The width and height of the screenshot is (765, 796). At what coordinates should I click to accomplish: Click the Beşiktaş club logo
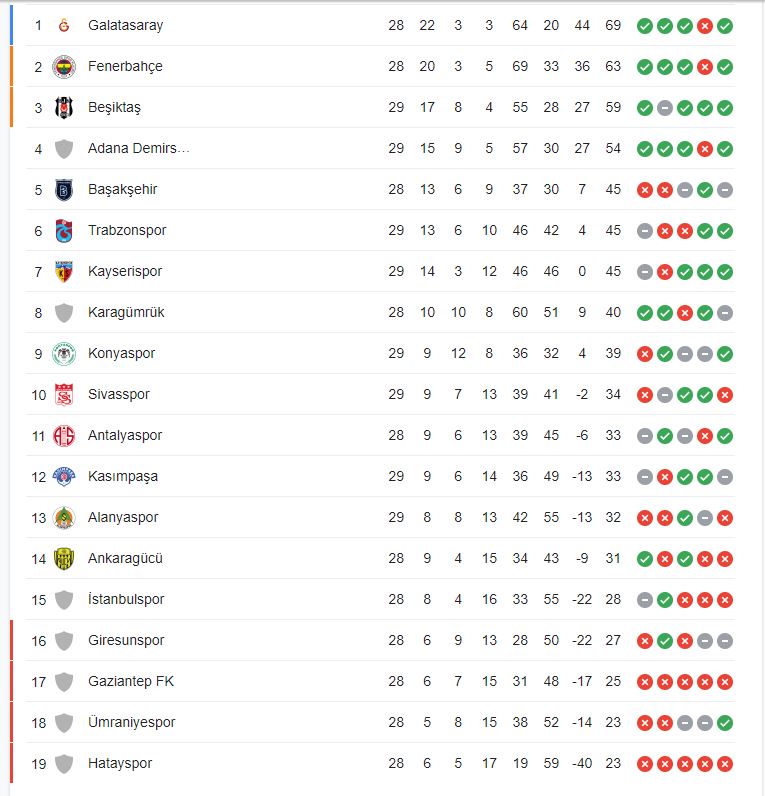pyautogui.click(x=64, y=107)
